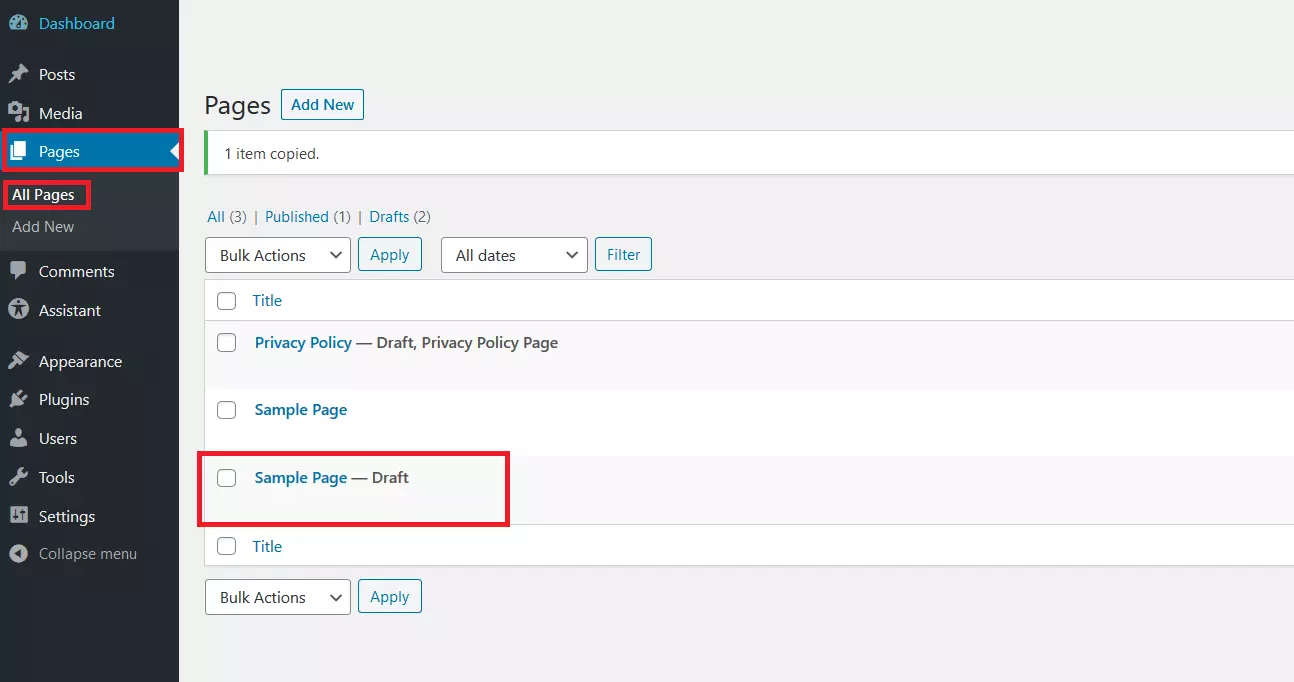This screenshot has height=682, width=1294.
Task: Click the top Apply button
Action: pos(390,254)
